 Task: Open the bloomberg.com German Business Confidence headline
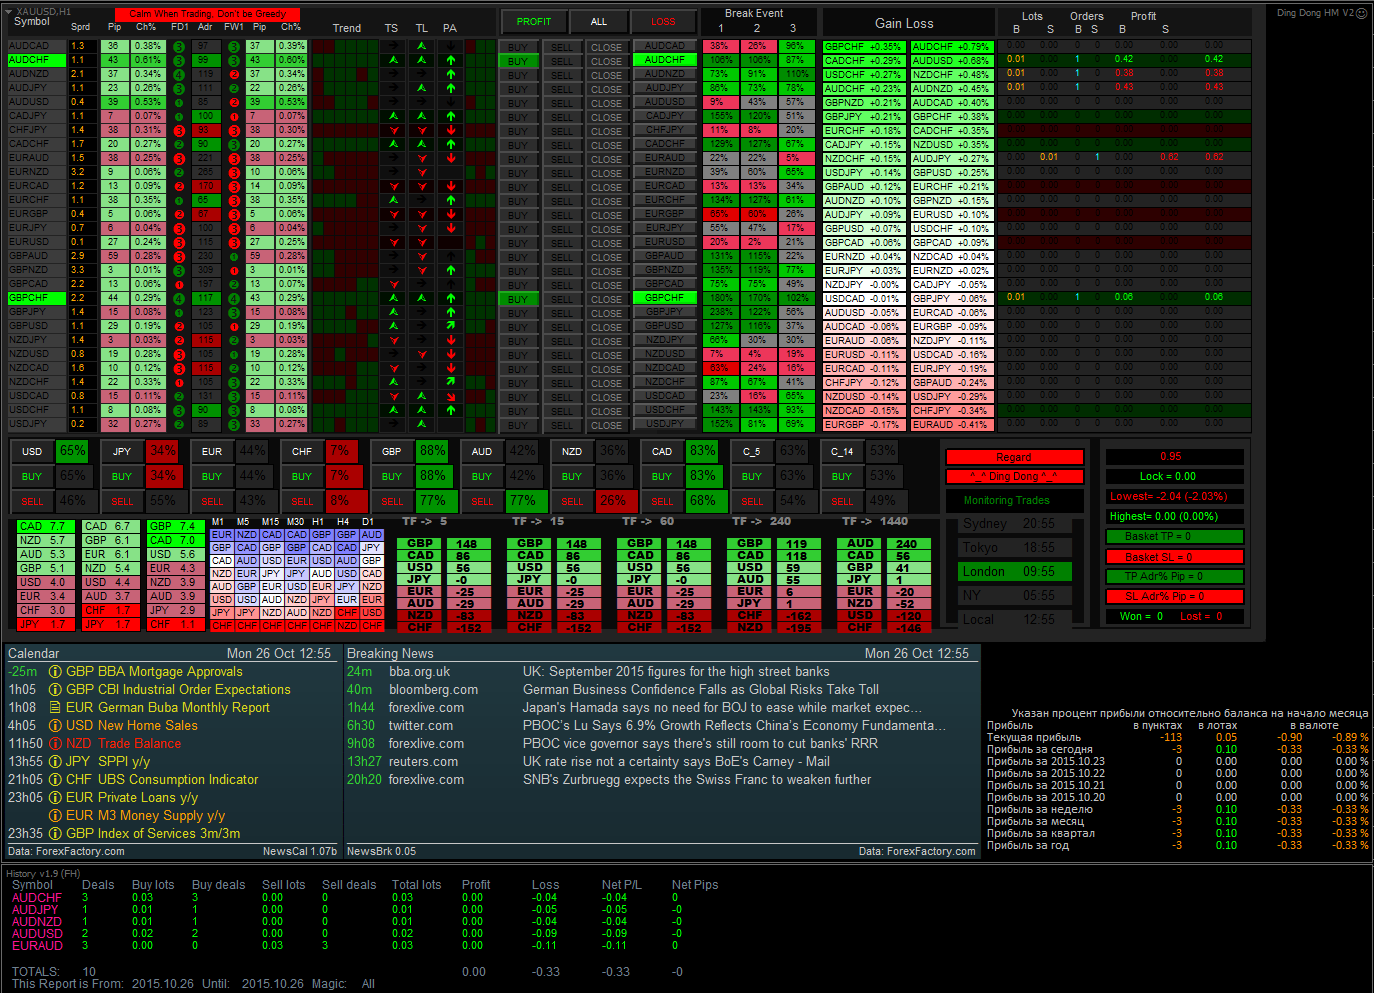701,690
